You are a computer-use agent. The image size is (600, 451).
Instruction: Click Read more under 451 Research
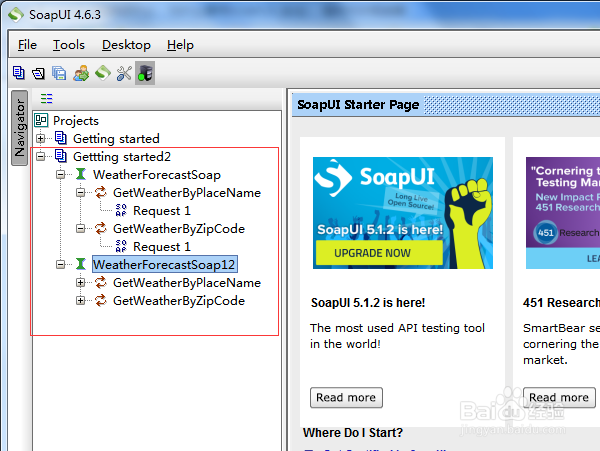pyautogui.click(x=559, y=397)
